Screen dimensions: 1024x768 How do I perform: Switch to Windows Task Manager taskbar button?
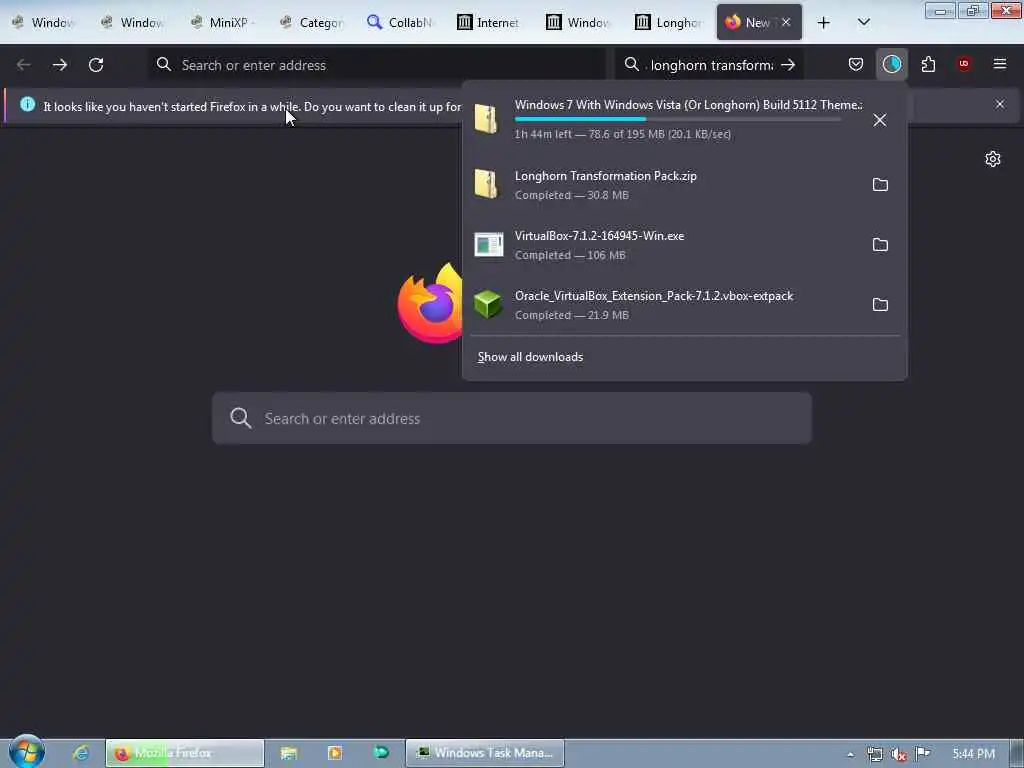tap(485, 753)
